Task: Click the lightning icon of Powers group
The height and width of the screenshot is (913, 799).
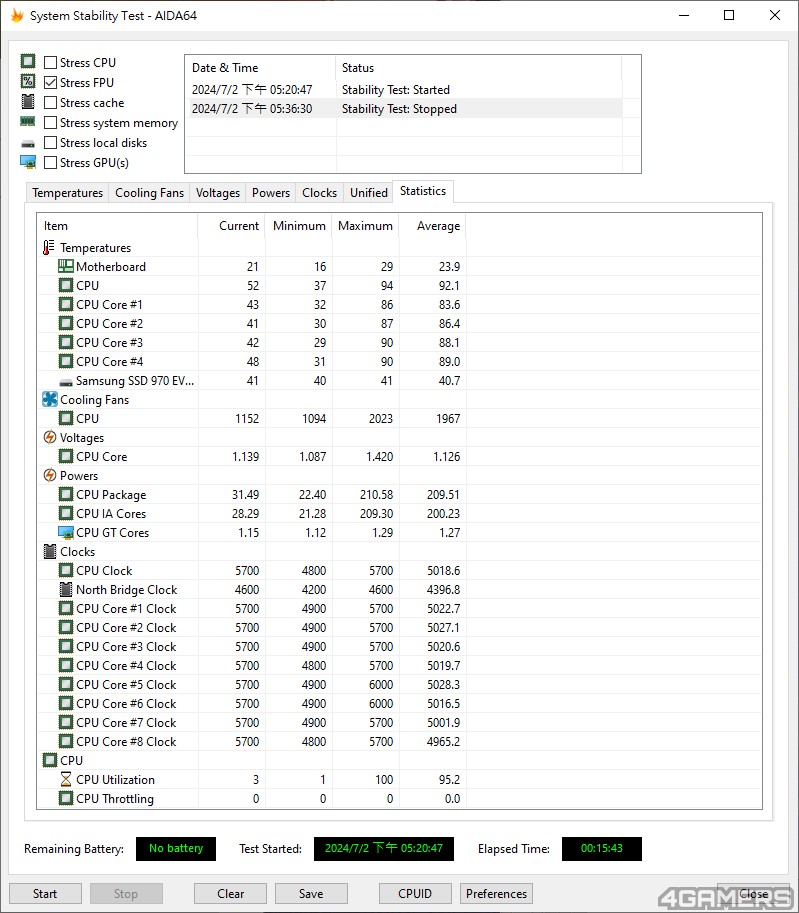Action: coord(50,475)
